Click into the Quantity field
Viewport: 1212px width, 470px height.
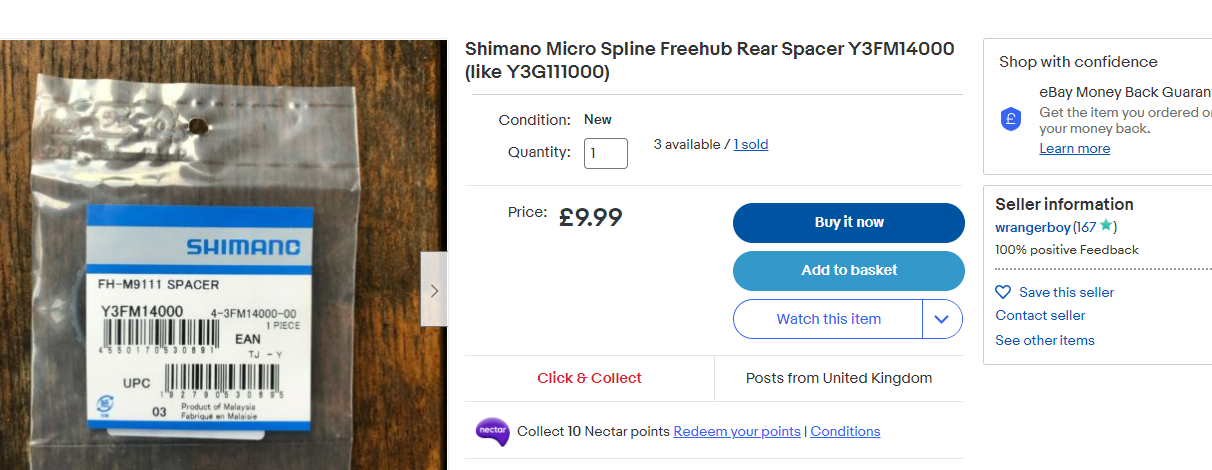[606, 153]
